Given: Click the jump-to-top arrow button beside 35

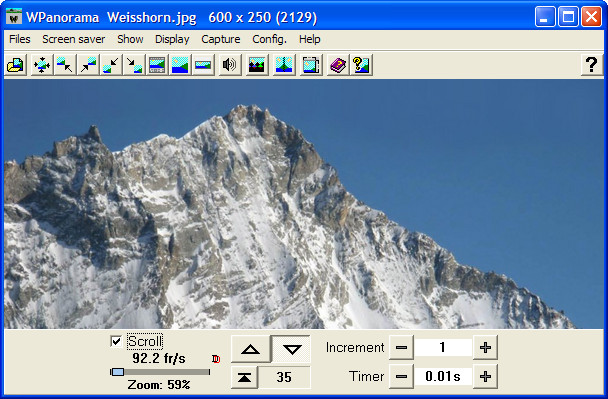Looking at the screenshot, I should [x=244, y=377].
